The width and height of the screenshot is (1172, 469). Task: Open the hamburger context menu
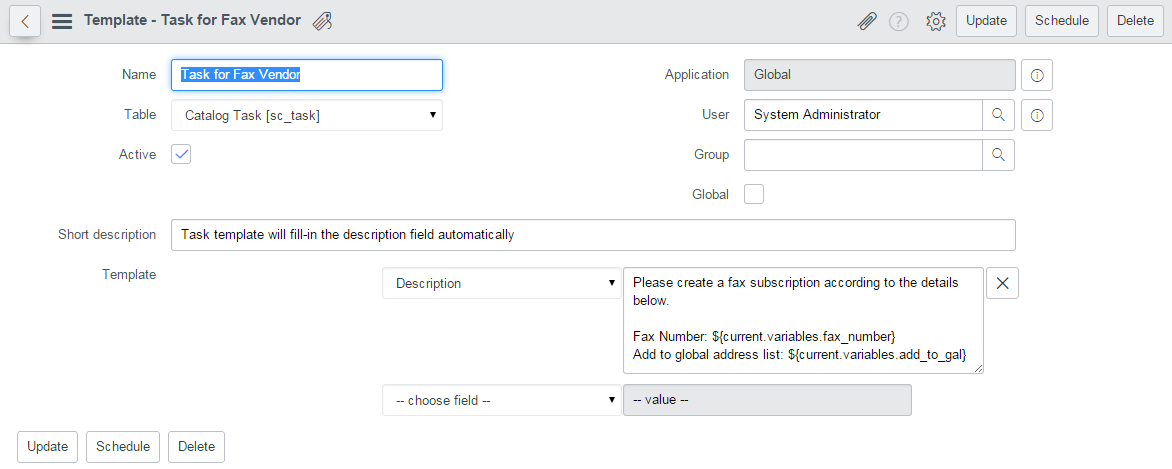click(x=62, y=21)
